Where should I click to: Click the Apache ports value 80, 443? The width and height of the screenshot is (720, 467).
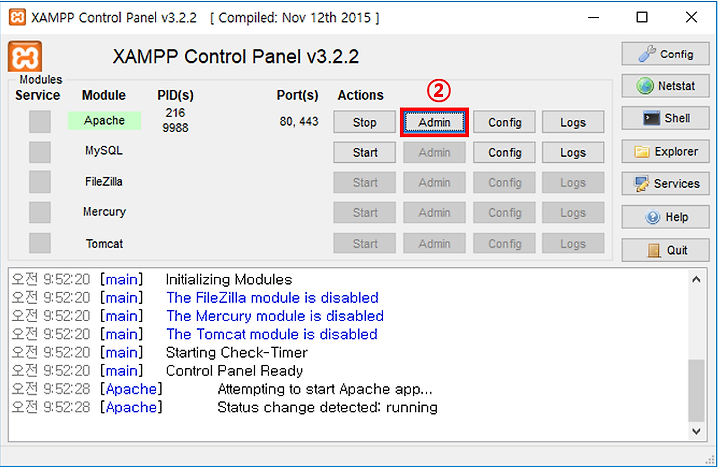click(x=299, y=121)
